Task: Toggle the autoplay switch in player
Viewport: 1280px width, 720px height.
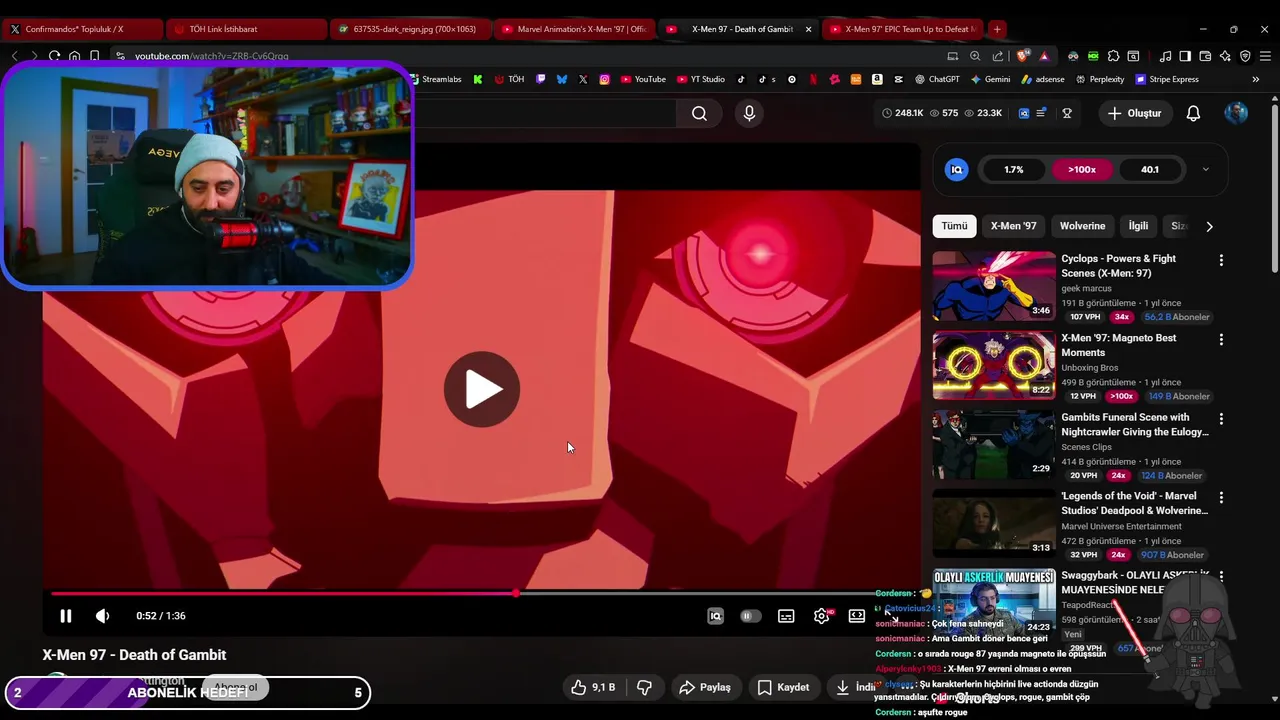Action: [750, 616]
